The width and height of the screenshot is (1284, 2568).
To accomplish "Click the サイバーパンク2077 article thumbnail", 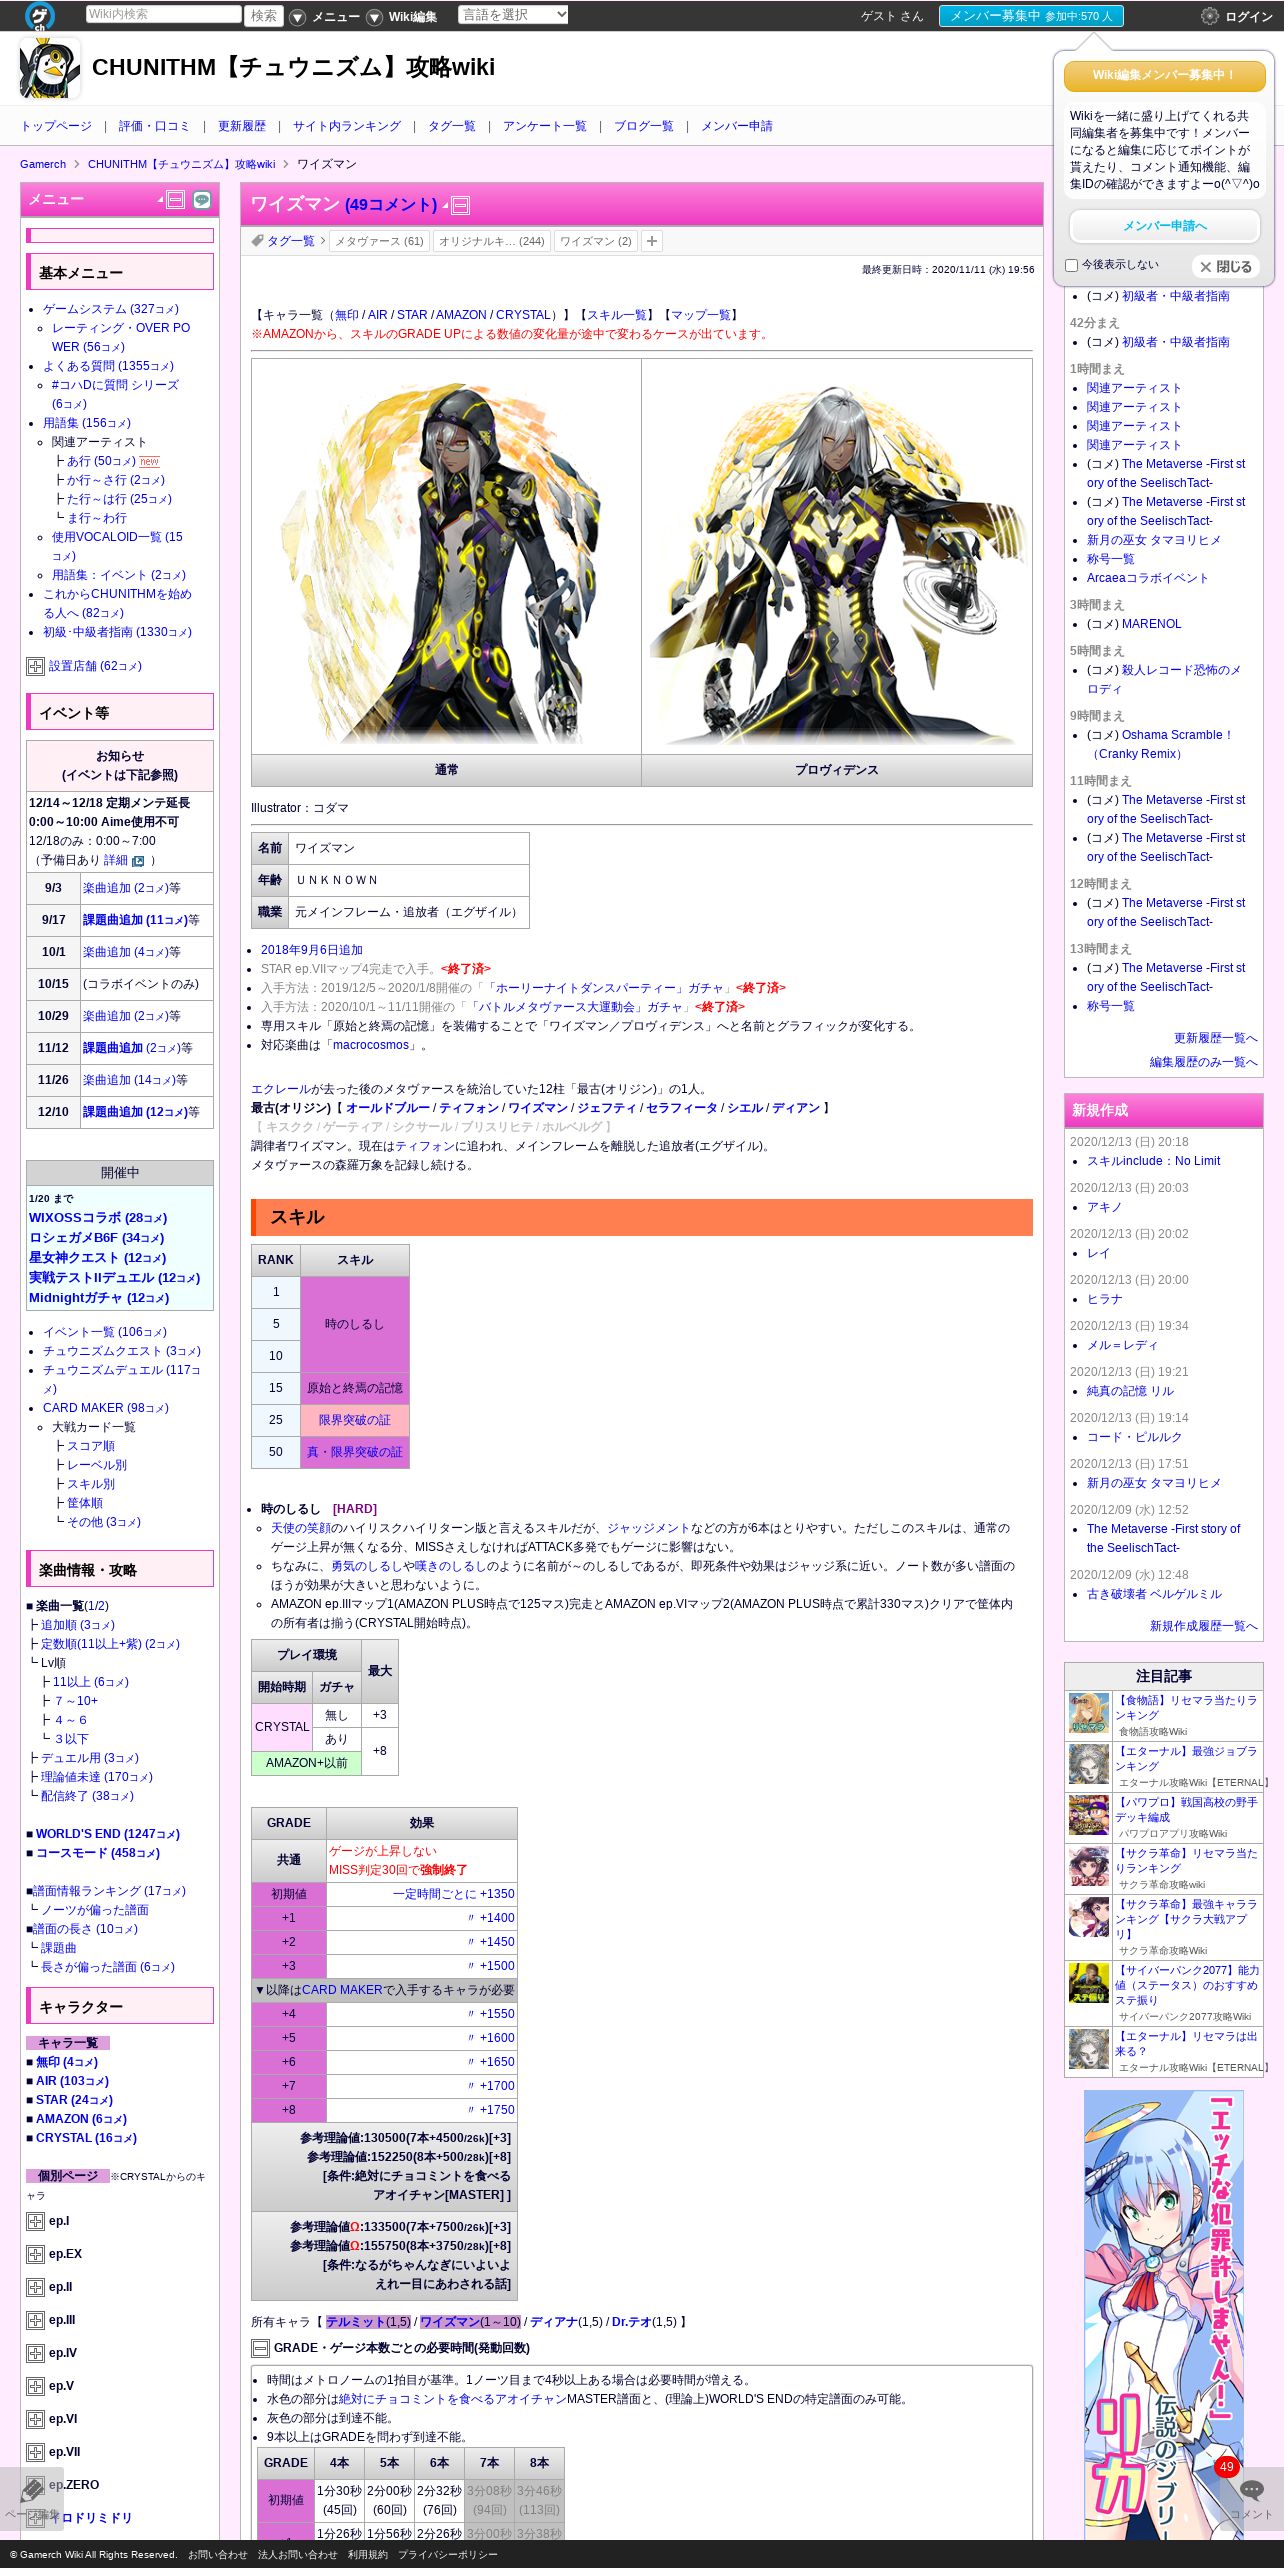I will point(1089,1984).
